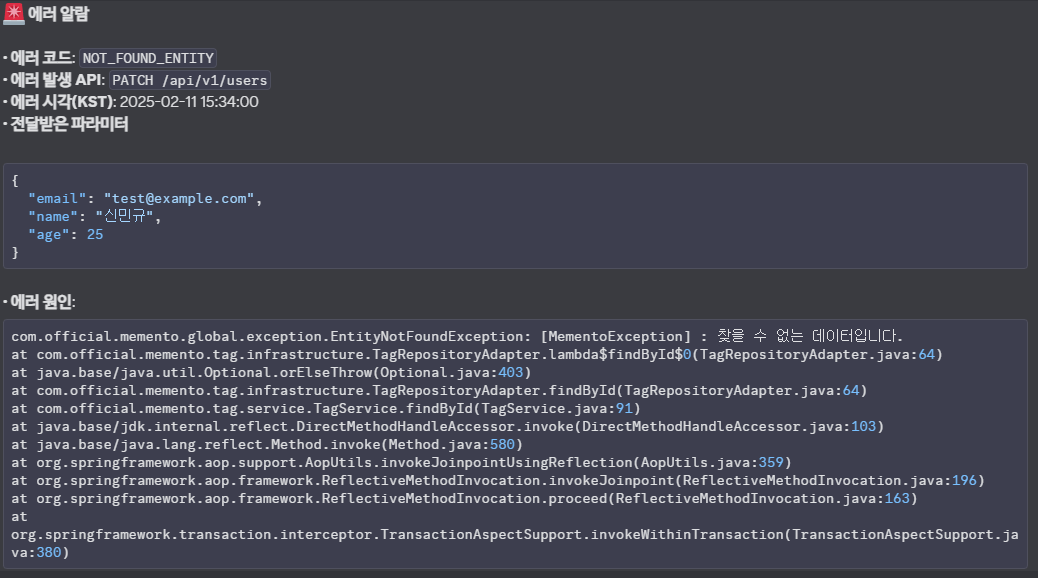This screenshot has width=1038, height=578.
Task: Click the 전달받은 파라미터 label
Action: pos(68,125)
